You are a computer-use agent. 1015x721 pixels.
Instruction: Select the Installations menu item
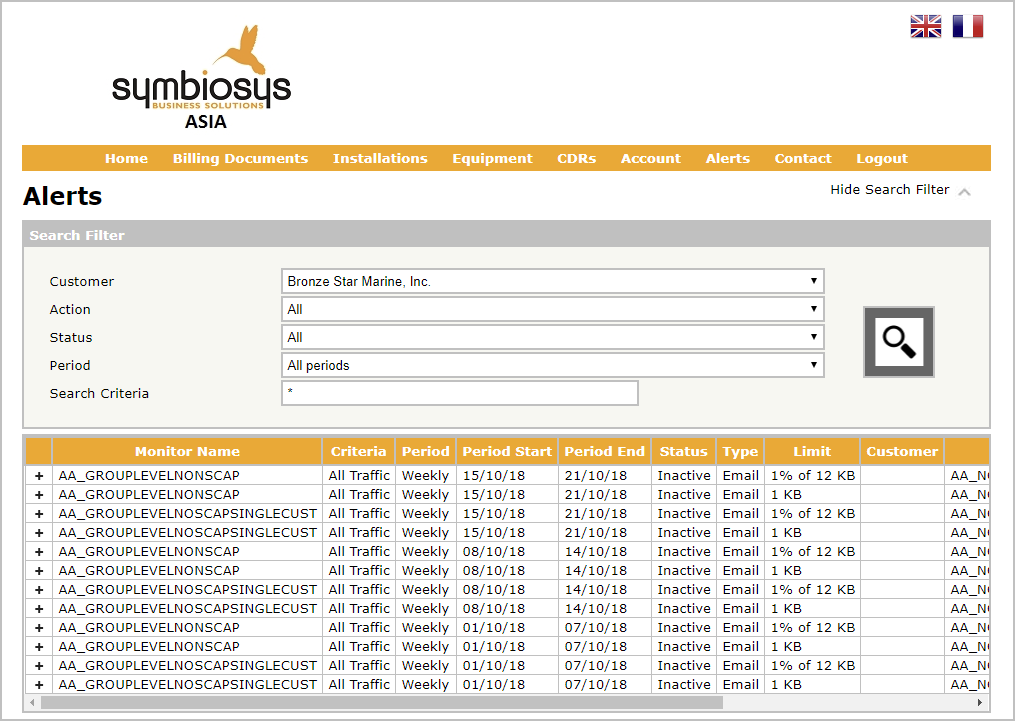pyautogui.click(x=380, y=158)
